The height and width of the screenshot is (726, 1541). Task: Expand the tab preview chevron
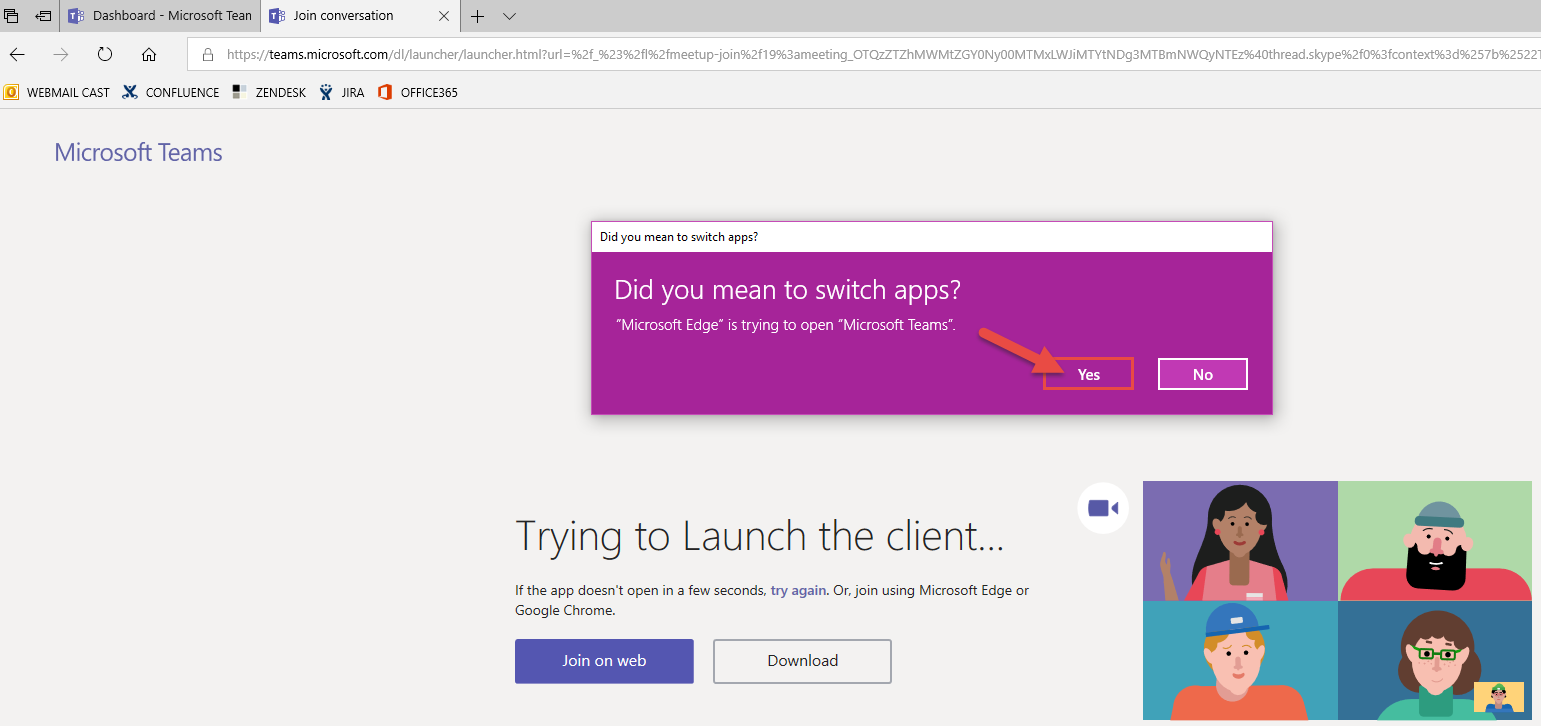509,16
